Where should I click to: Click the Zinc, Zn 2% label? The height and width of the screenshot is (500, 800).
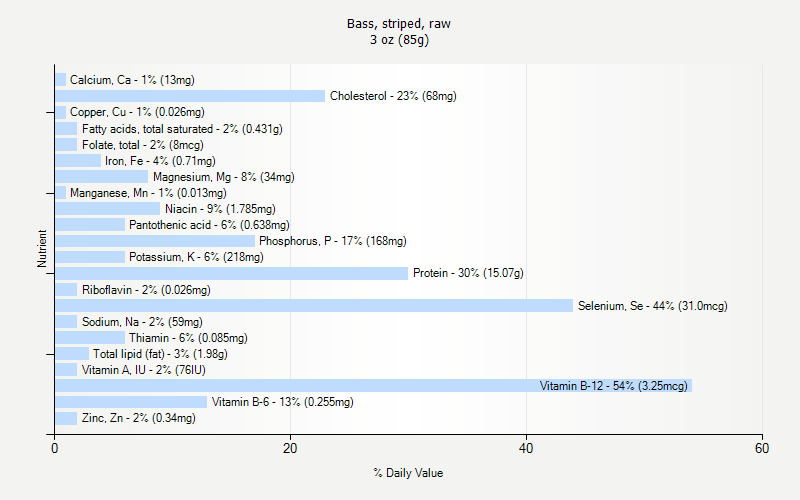(x=139, y=418)
